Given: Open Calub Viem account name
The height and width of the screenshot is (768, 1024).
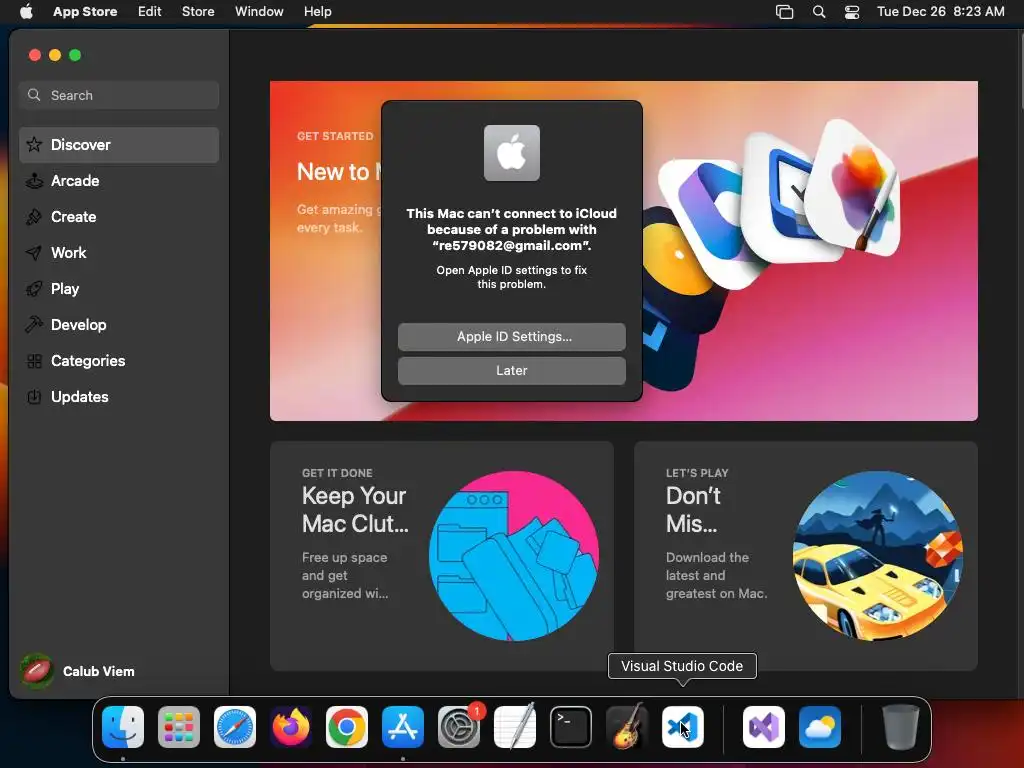Looking at the screenshot, I should point(99,671).
